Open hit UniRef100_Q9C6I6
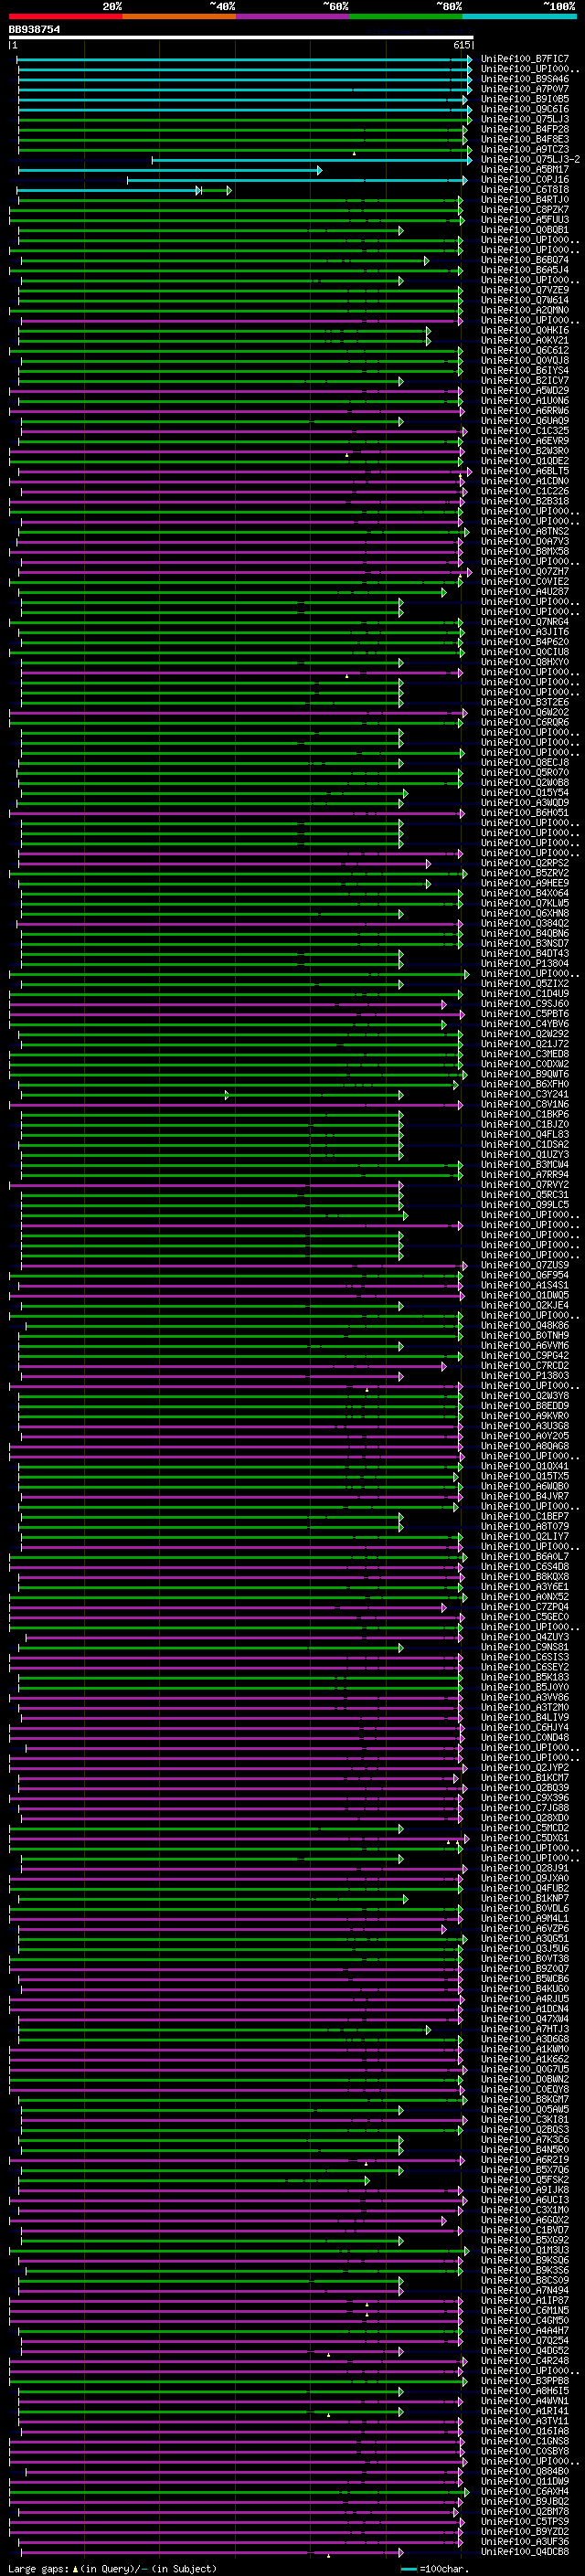The height and width of the screenshot is (2576, 585). [x=525, y=109]
